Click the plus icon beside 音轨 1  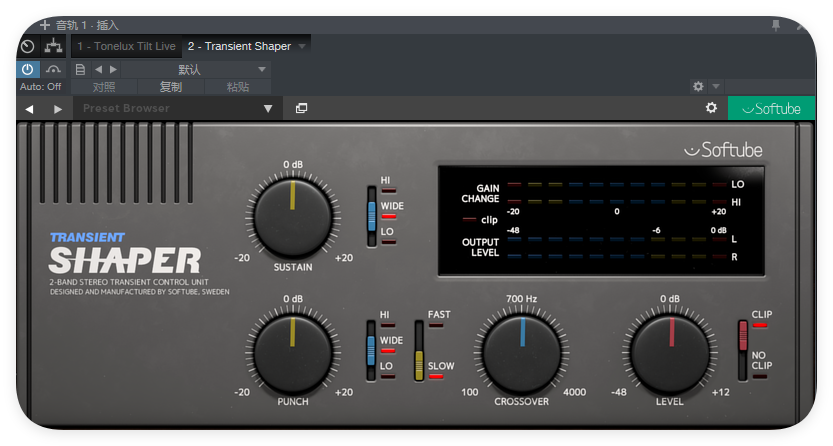point(45,25)
